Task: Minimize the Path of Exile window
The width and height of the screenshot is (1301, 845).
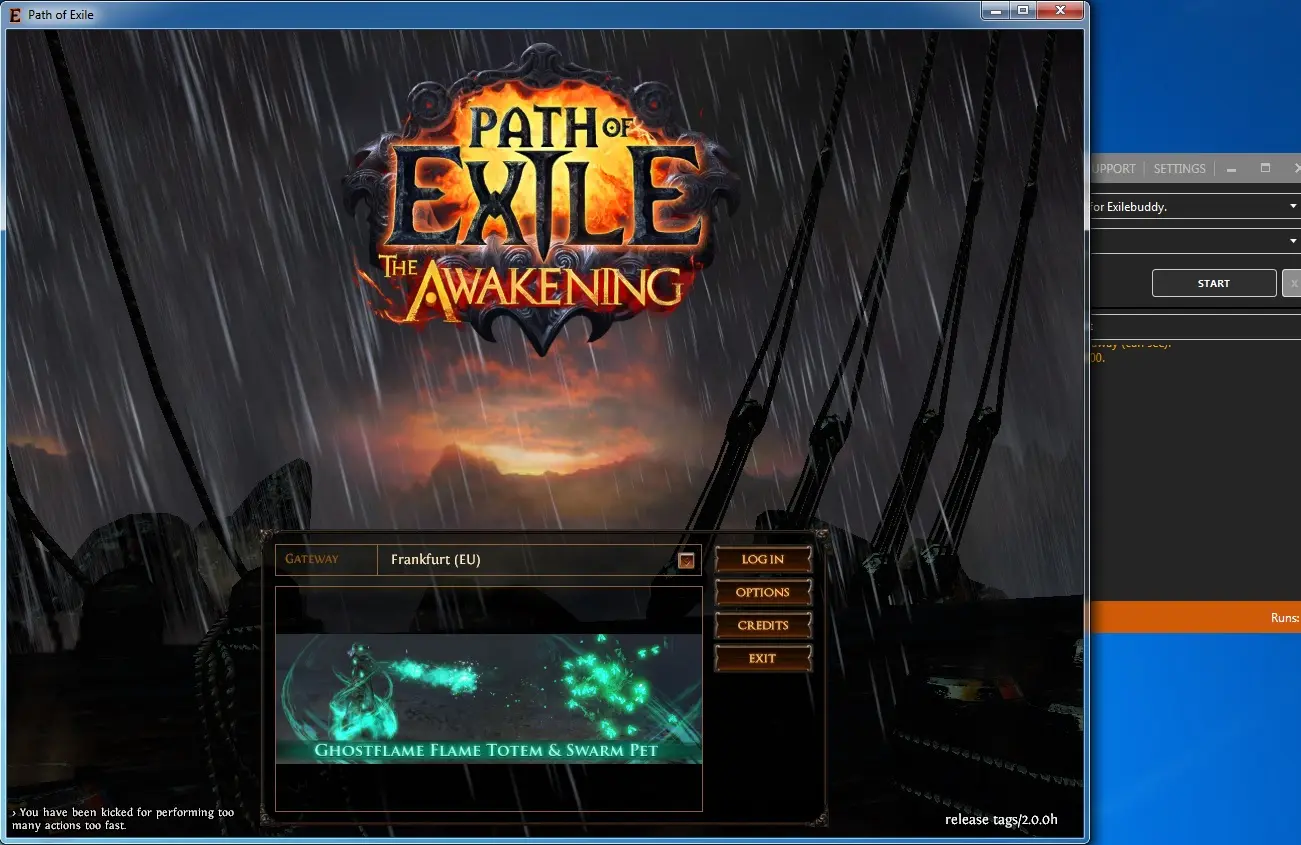Action: [x=994, y=10]
